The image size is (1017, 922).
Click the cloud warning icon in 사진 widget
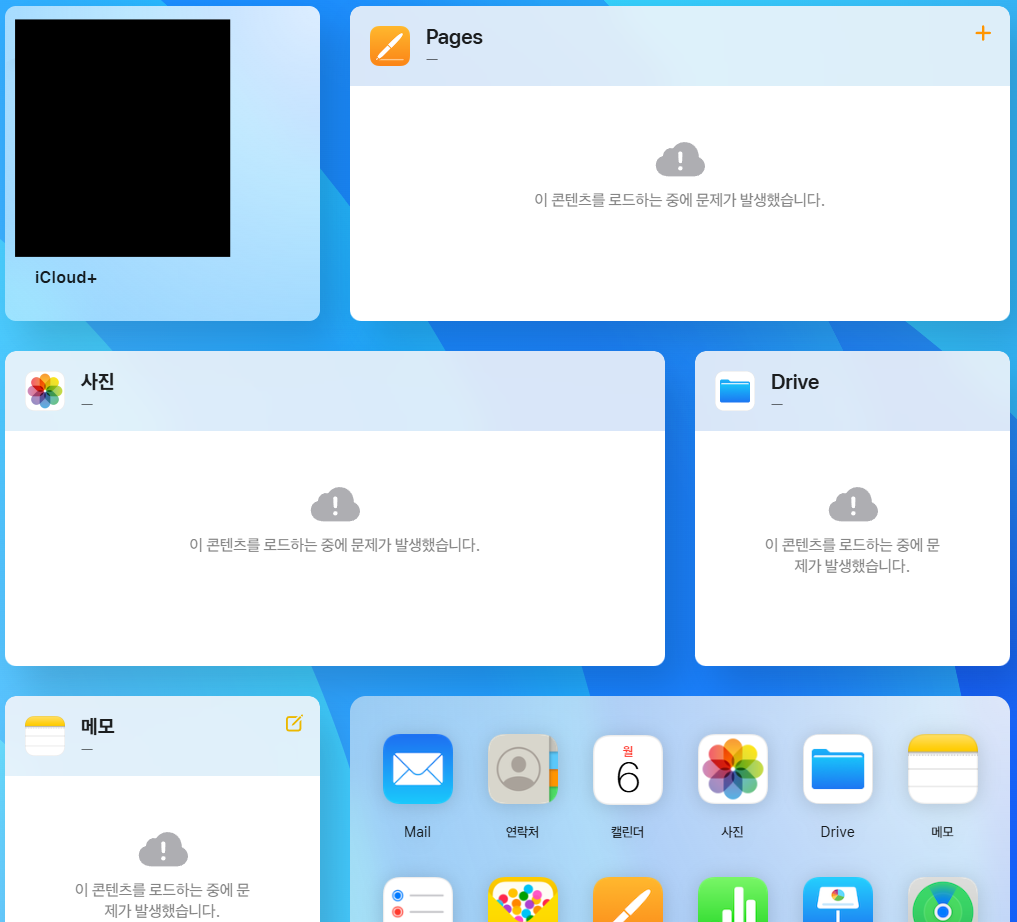point(335,504)
